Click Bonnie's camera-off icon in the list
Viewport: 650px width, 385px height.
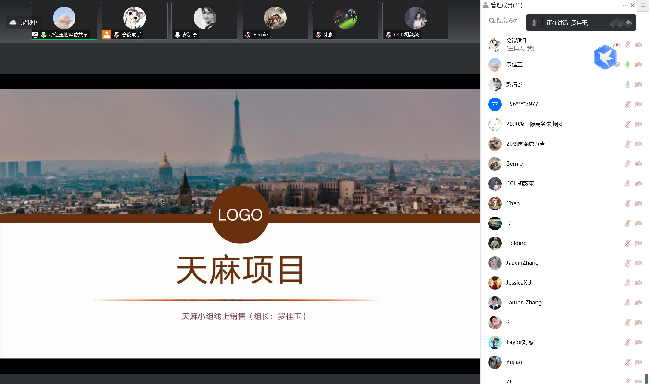click(638, 164)
